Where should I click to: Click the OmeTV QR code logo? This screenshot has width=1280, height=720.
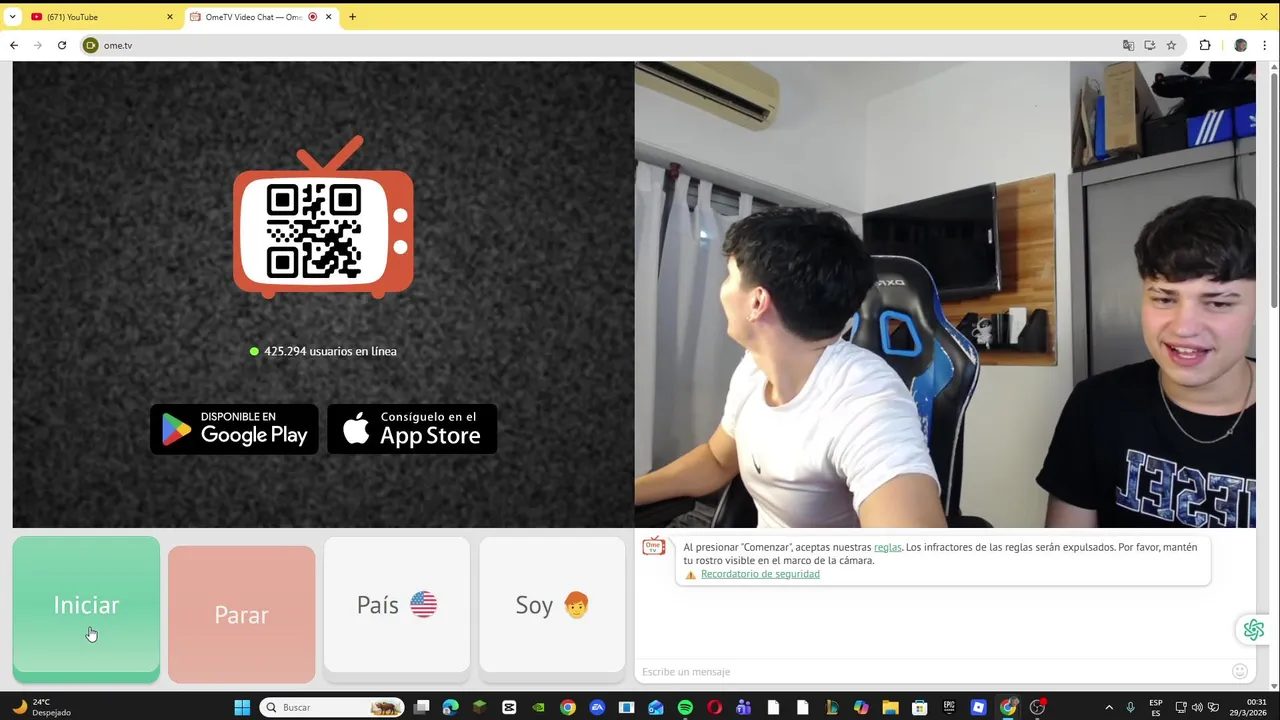323,218
